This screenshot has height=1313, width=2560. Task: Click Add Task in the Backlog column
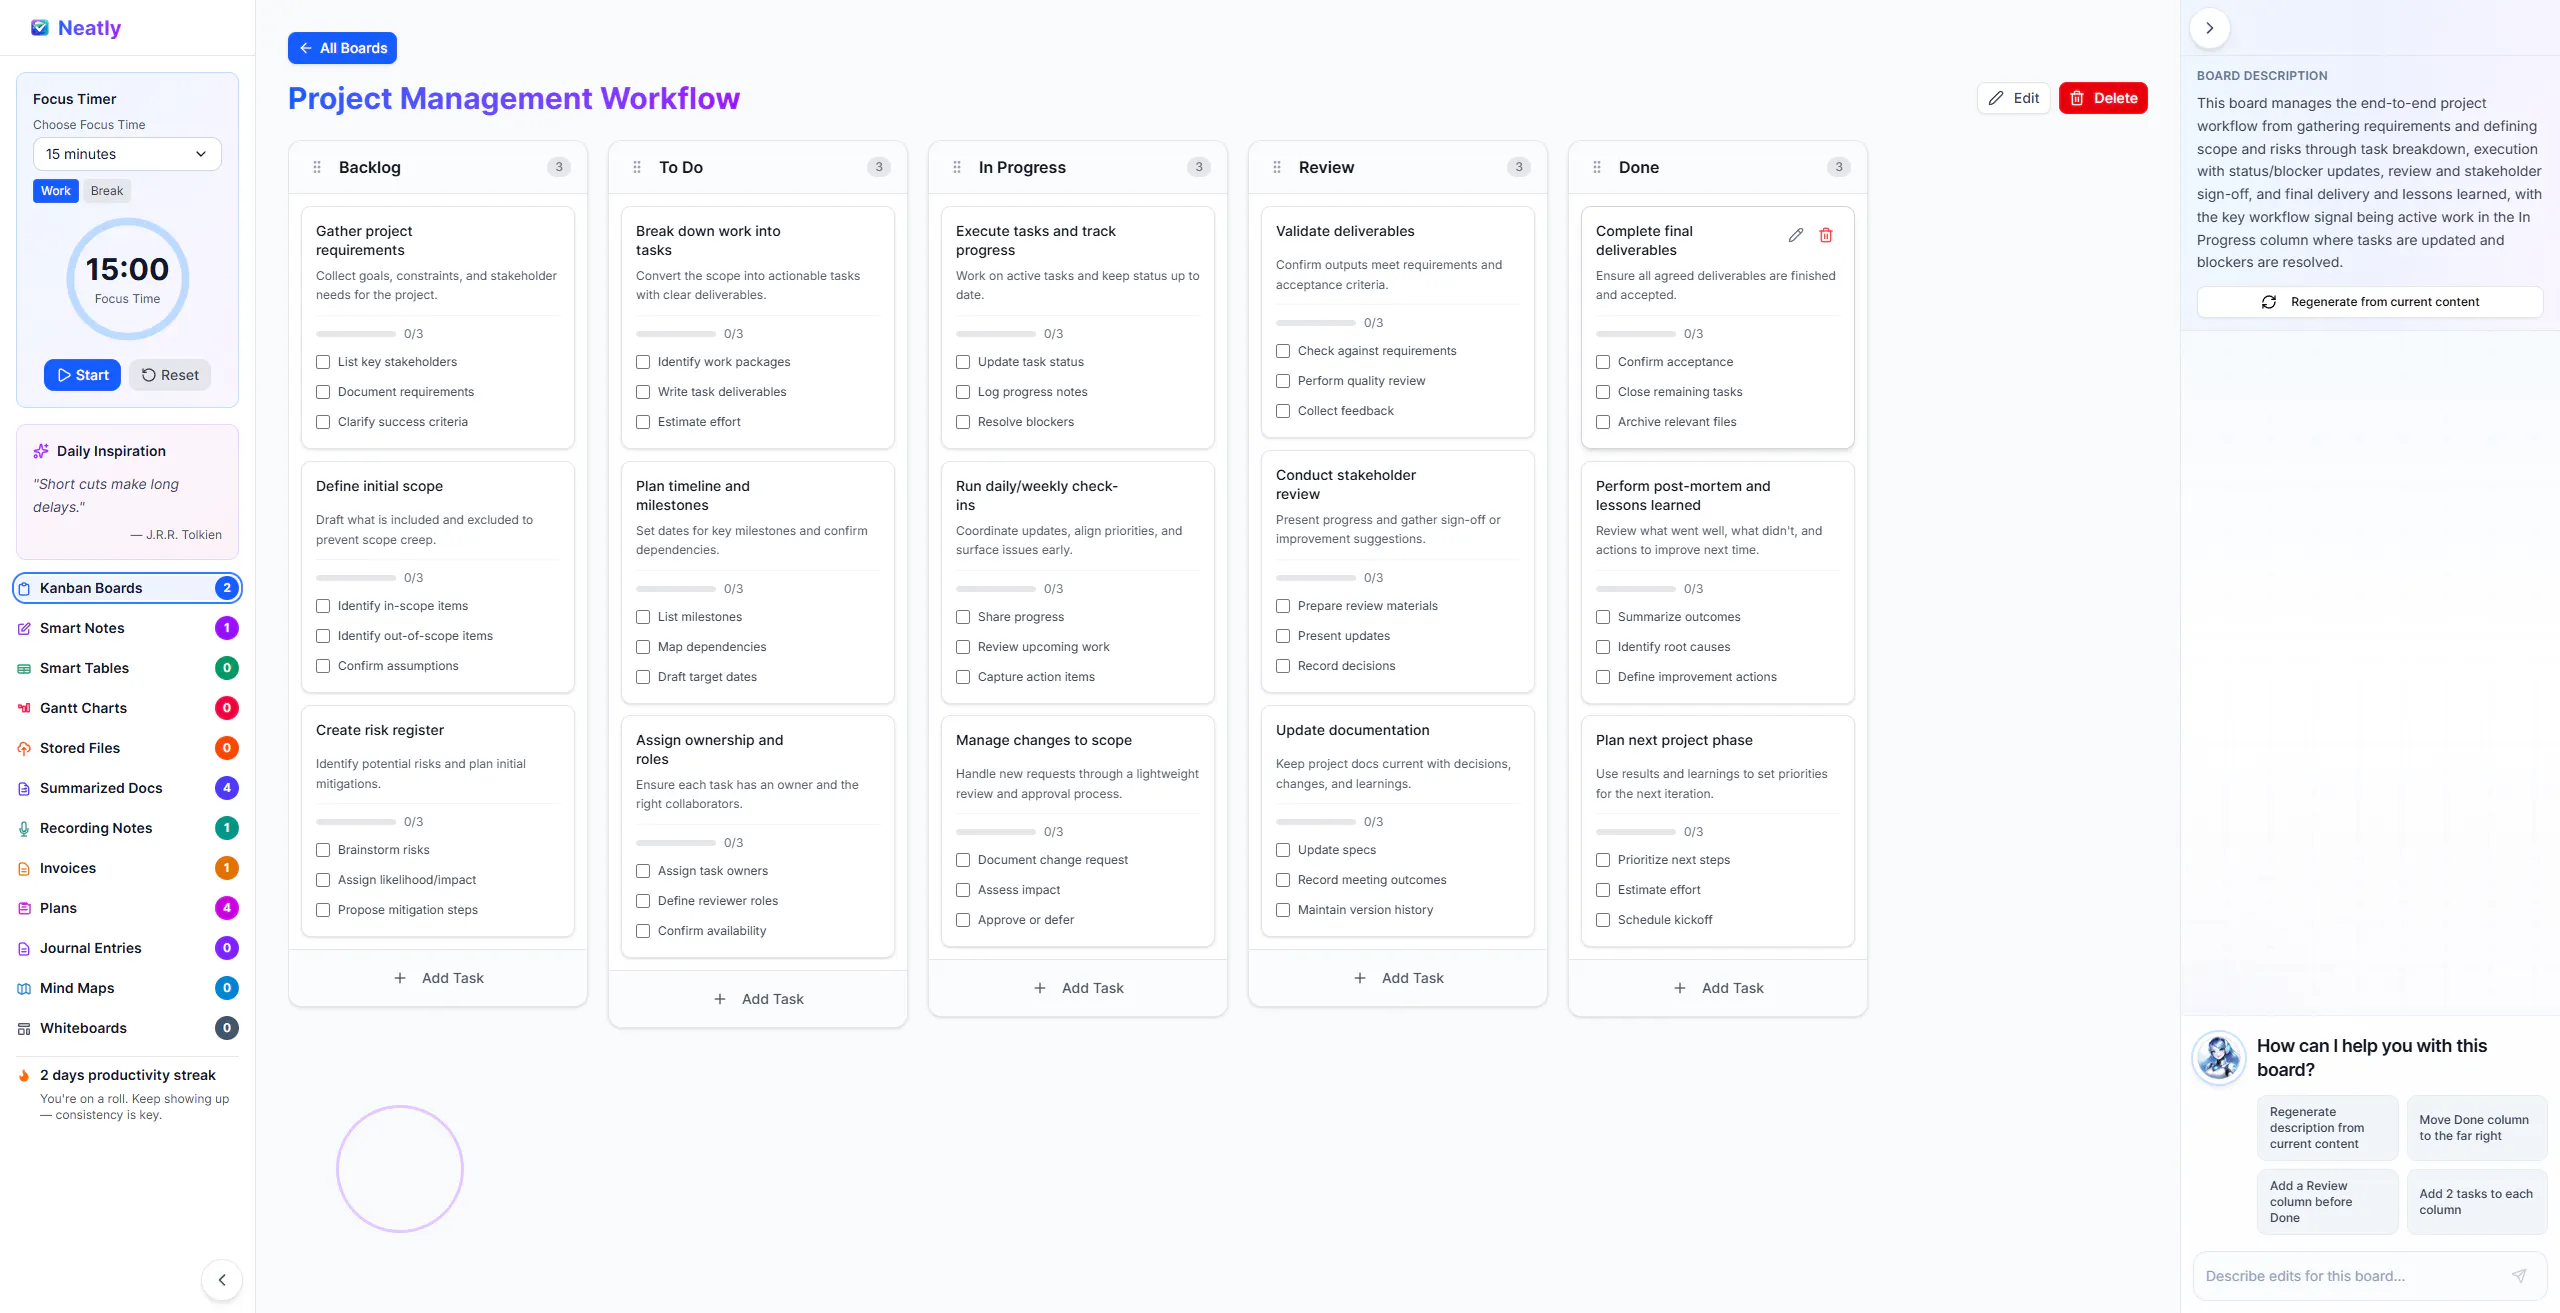438,978
